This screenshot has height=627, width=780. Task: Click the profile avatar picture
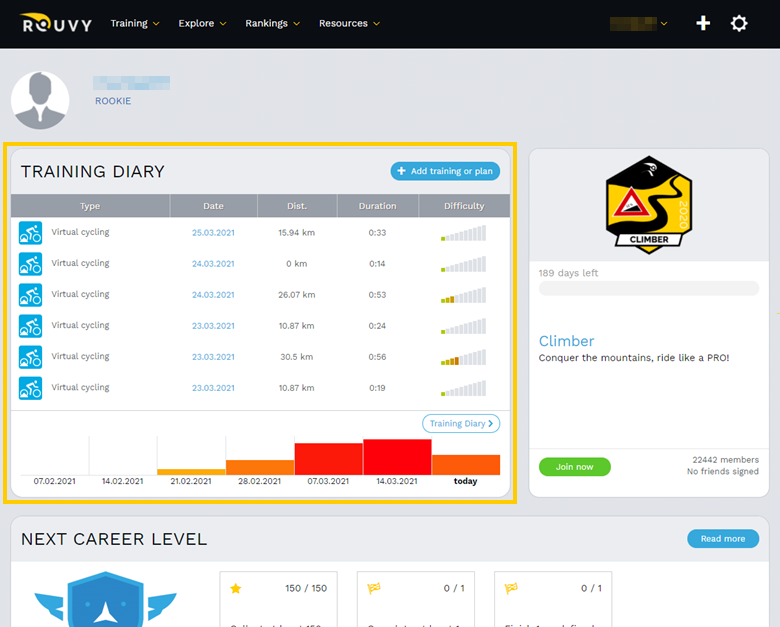[40, 100]
